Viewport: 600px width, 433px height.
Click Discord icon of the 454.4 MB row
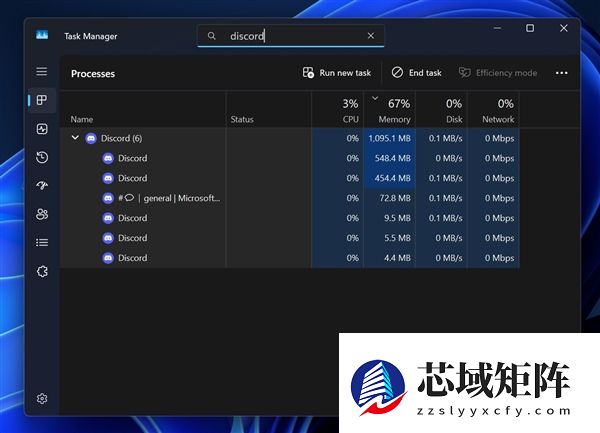click(x=108, y=178)
